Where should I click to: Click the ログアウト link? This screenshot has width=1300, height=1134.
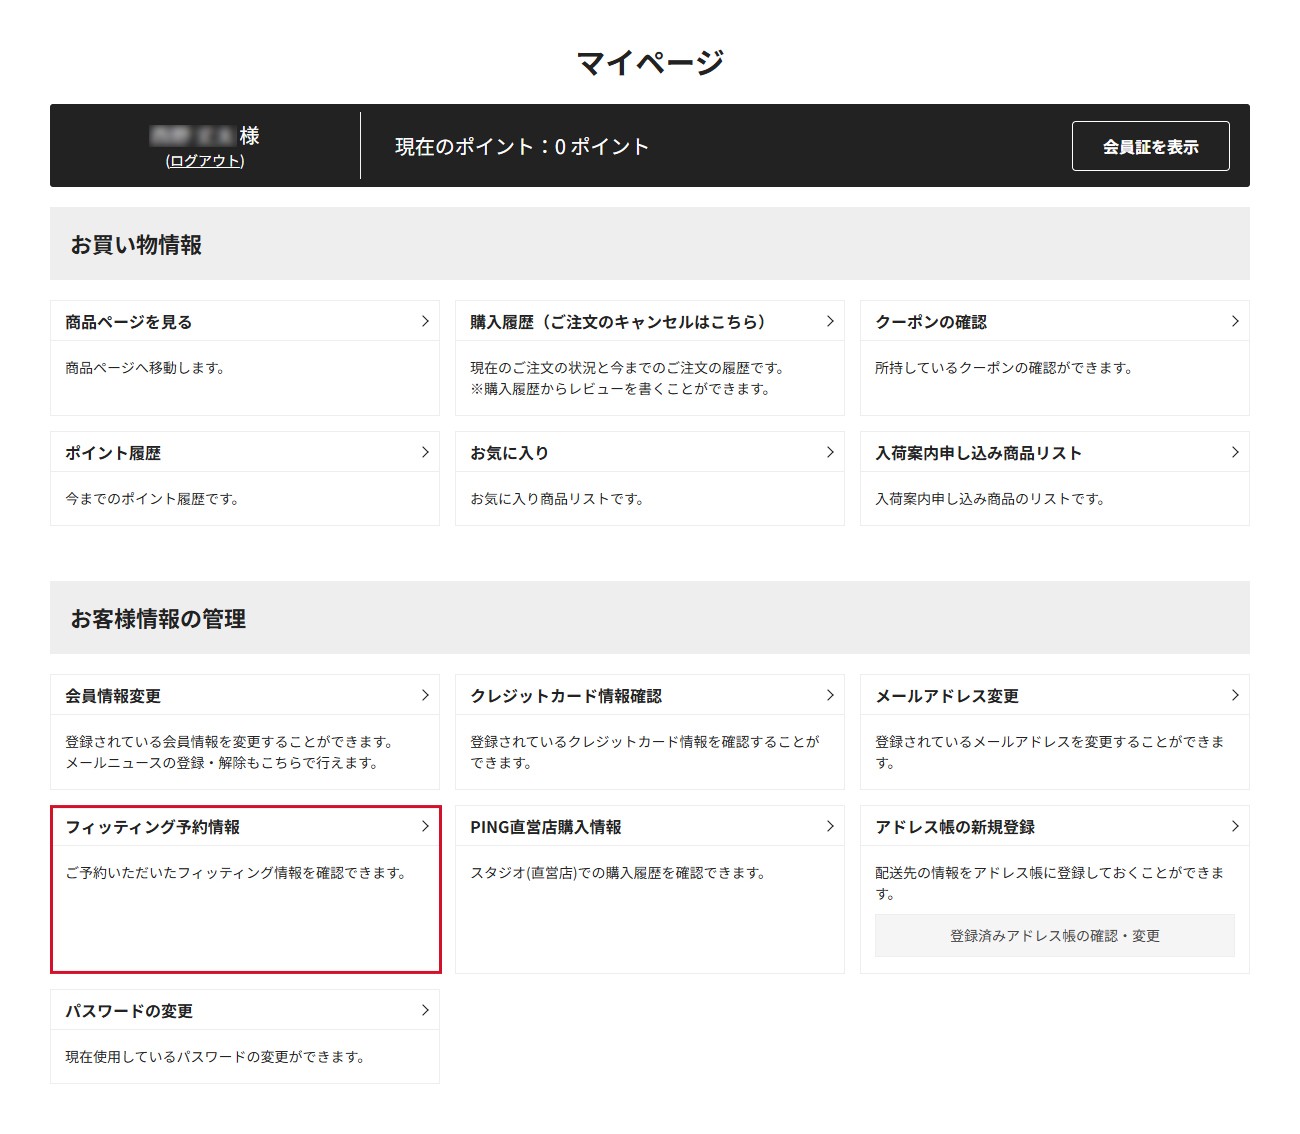tap(205, 161)
